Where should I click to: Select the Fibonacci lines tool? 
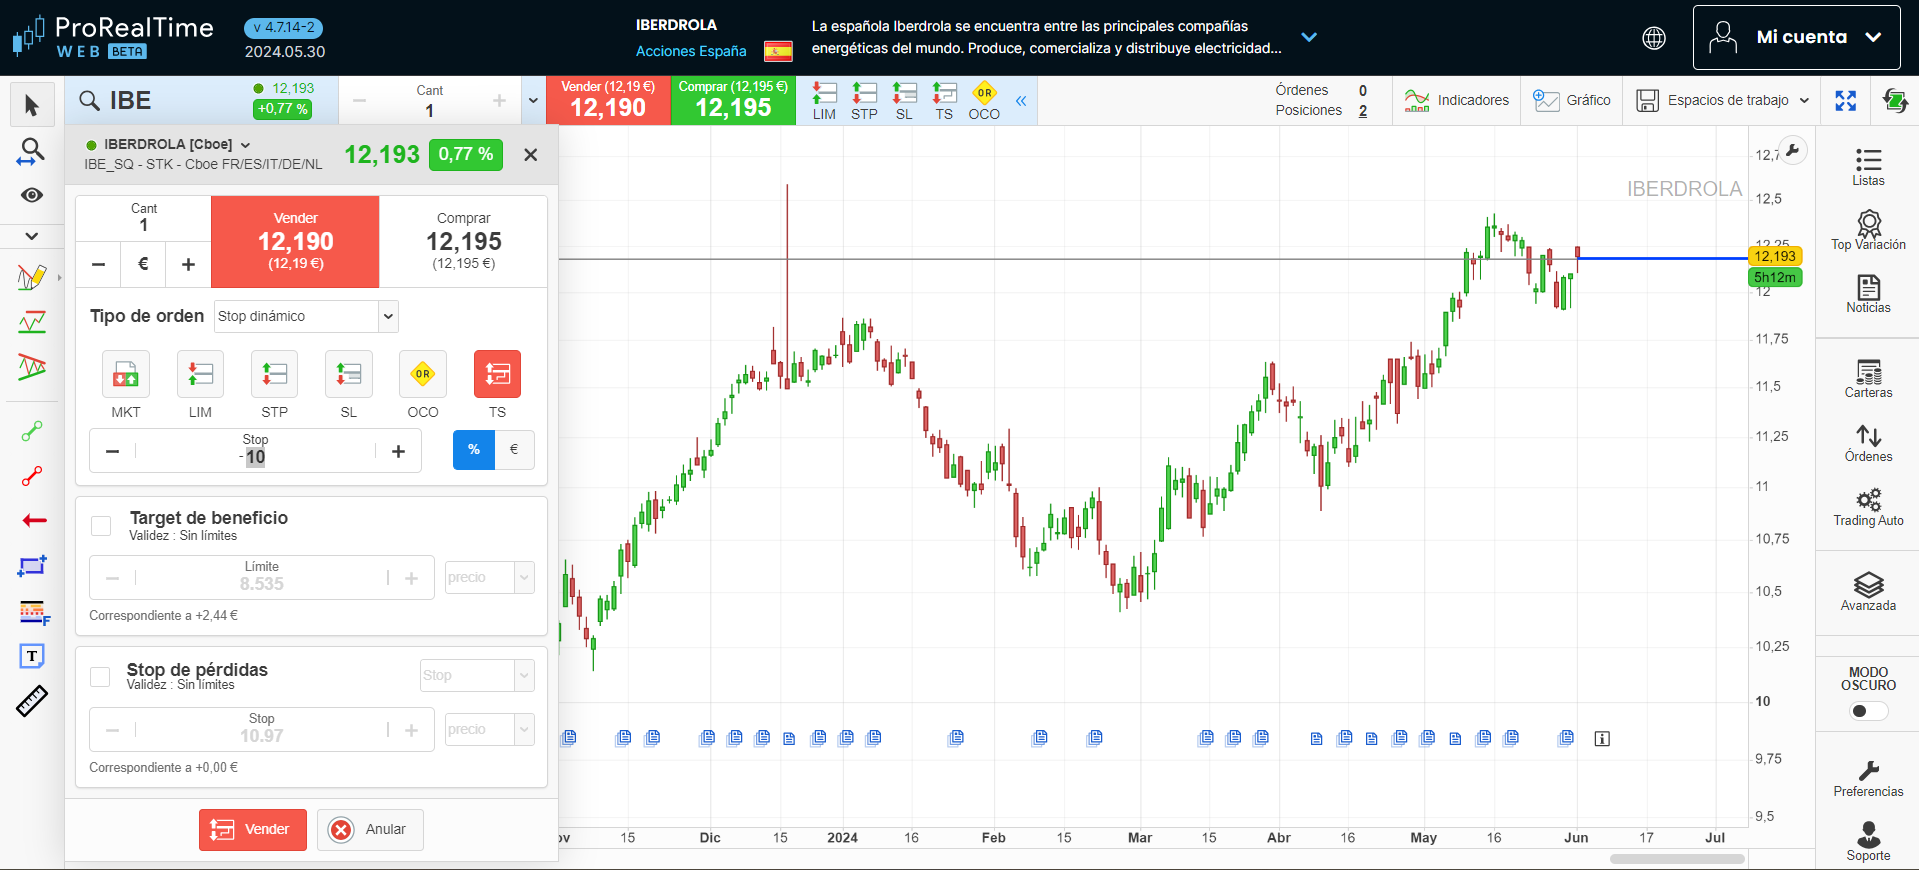click(34, 612)
